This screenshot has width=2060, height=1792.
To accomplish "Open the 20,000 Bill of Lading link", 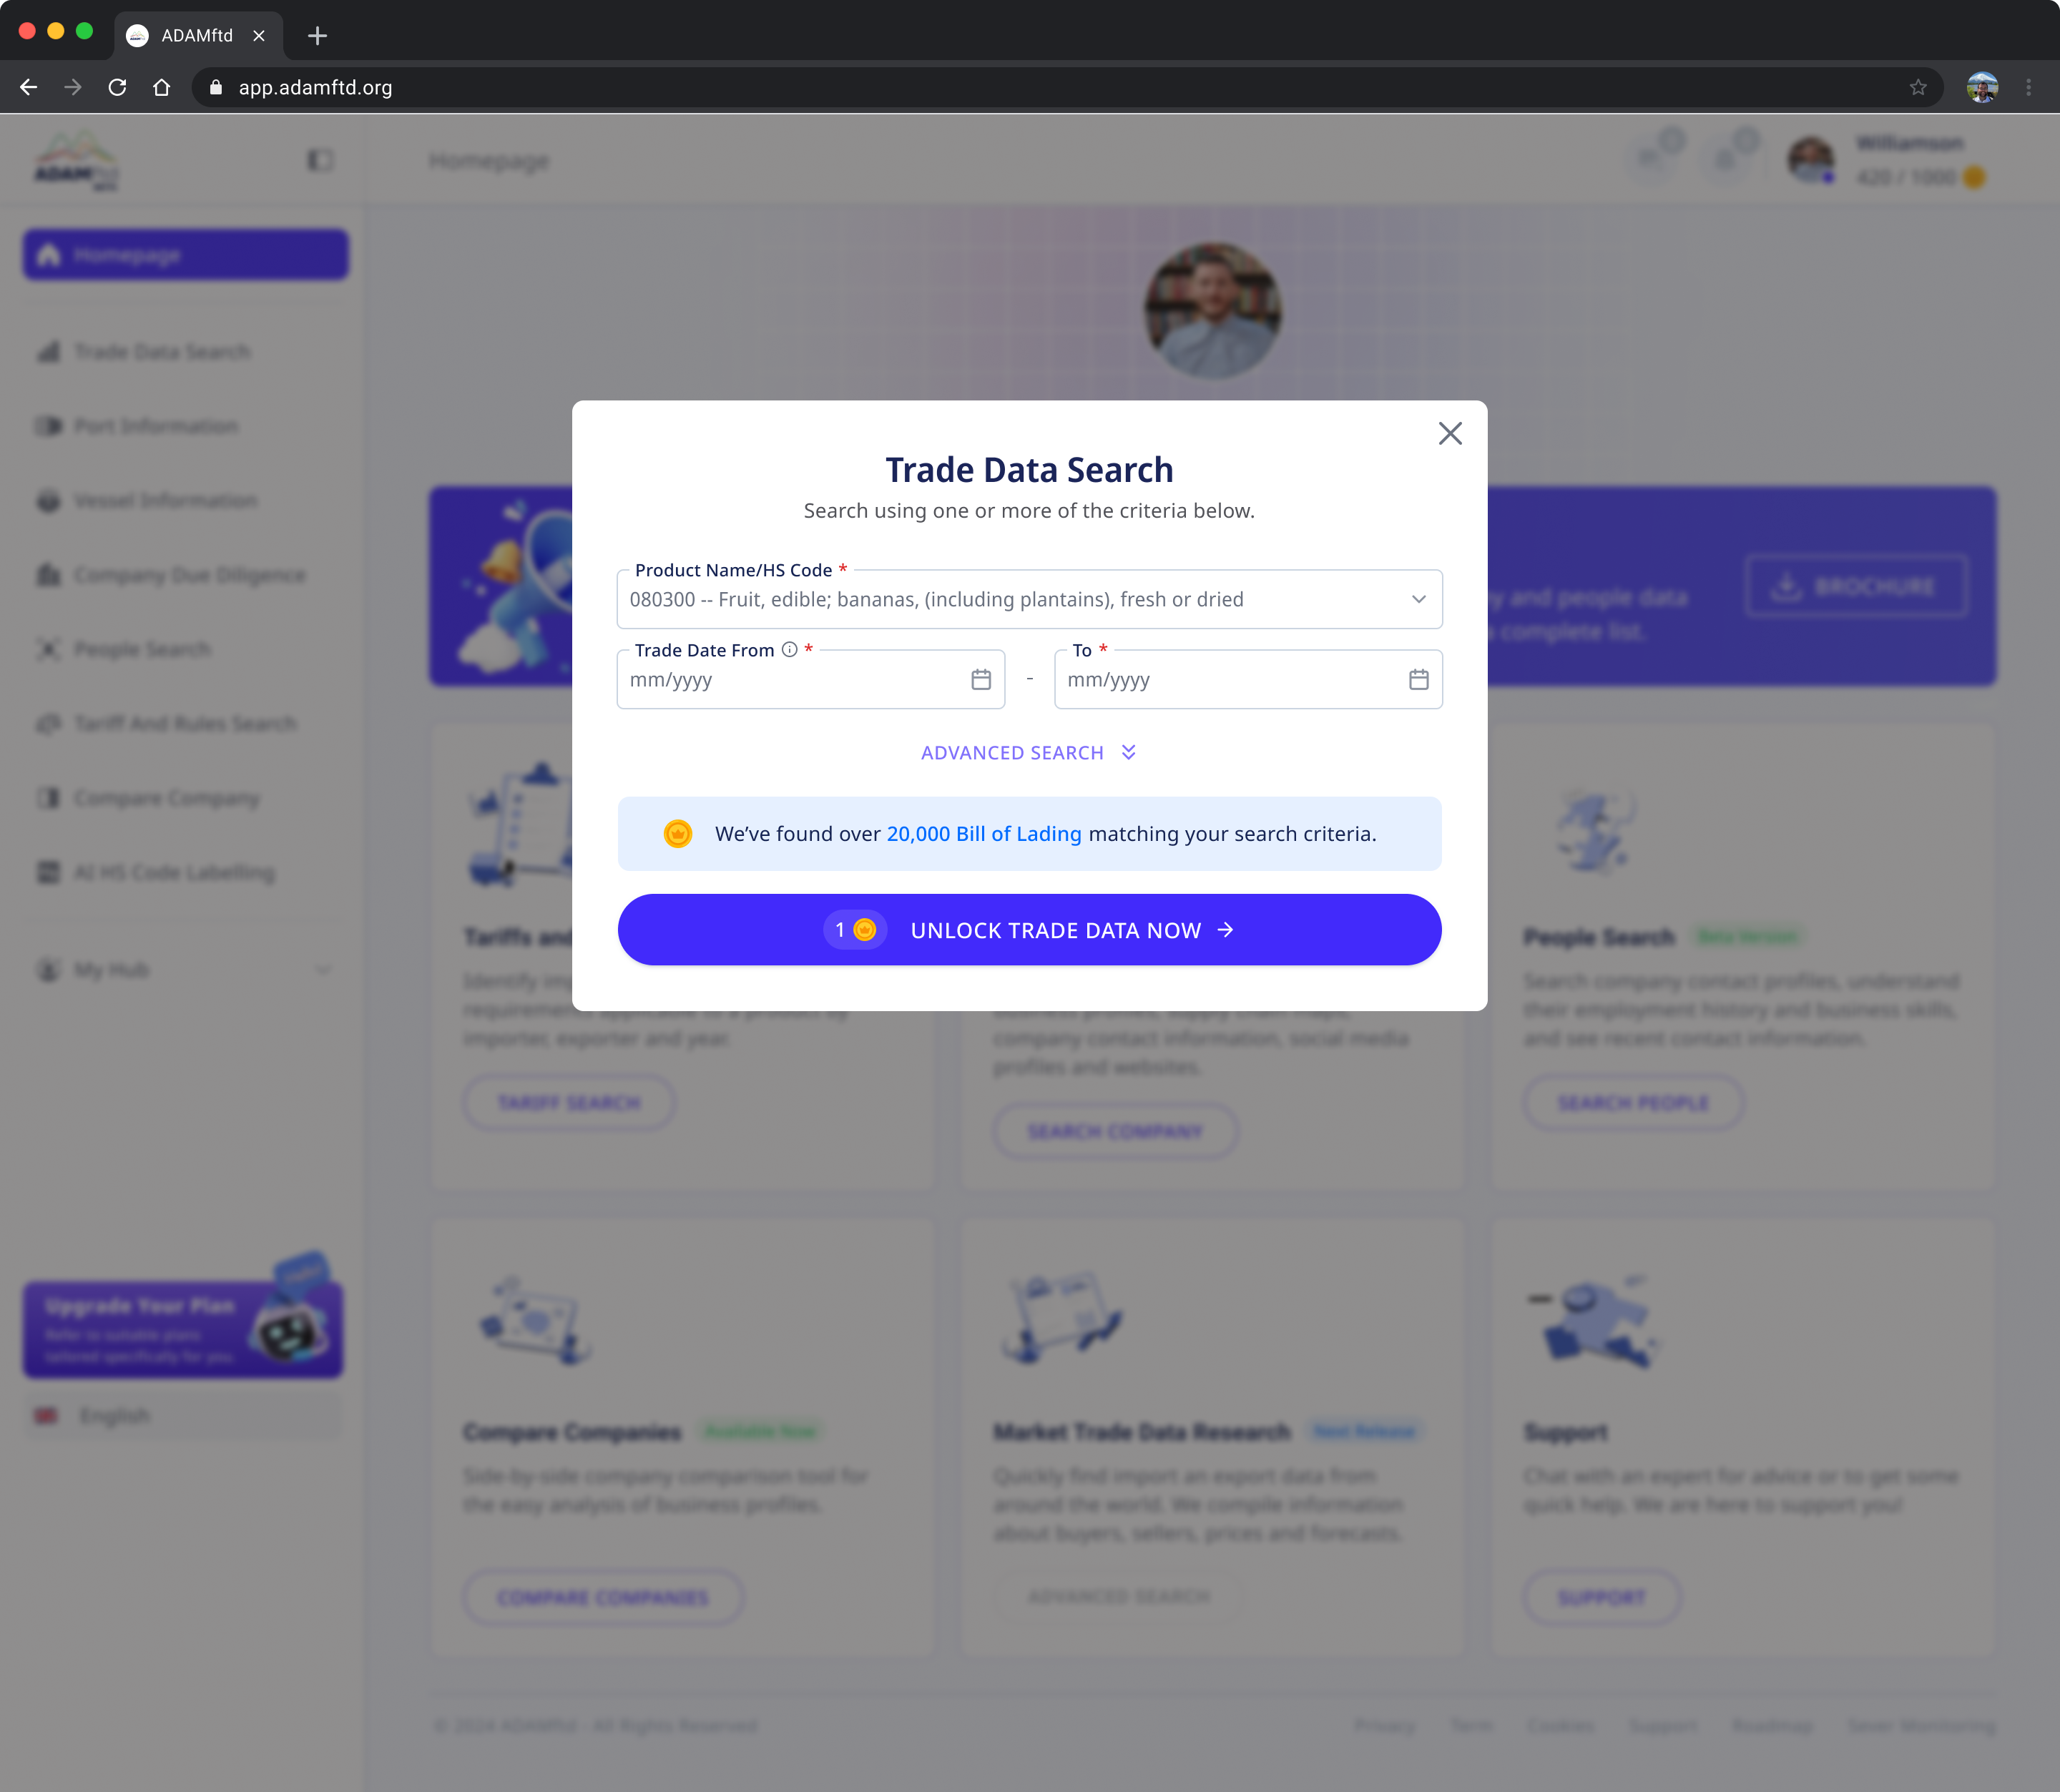I will [983, 834].
